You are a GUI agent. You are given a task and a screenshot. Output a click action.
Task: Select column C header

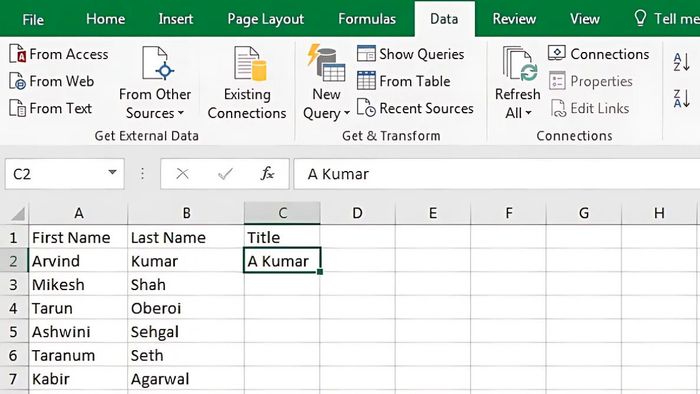pos(282,213)
